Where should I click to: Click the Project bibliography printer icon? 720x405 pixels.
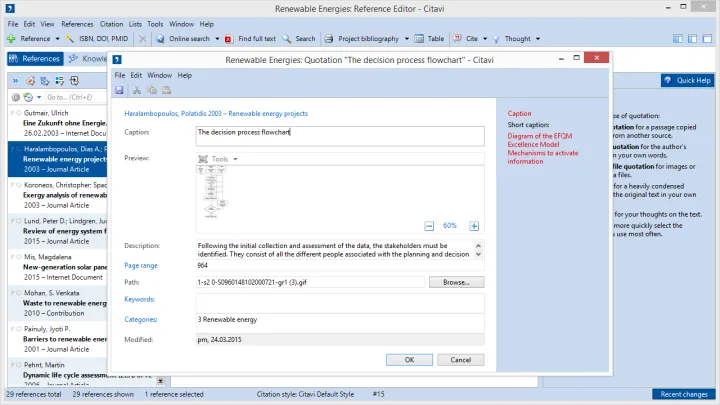coord(329,39)
